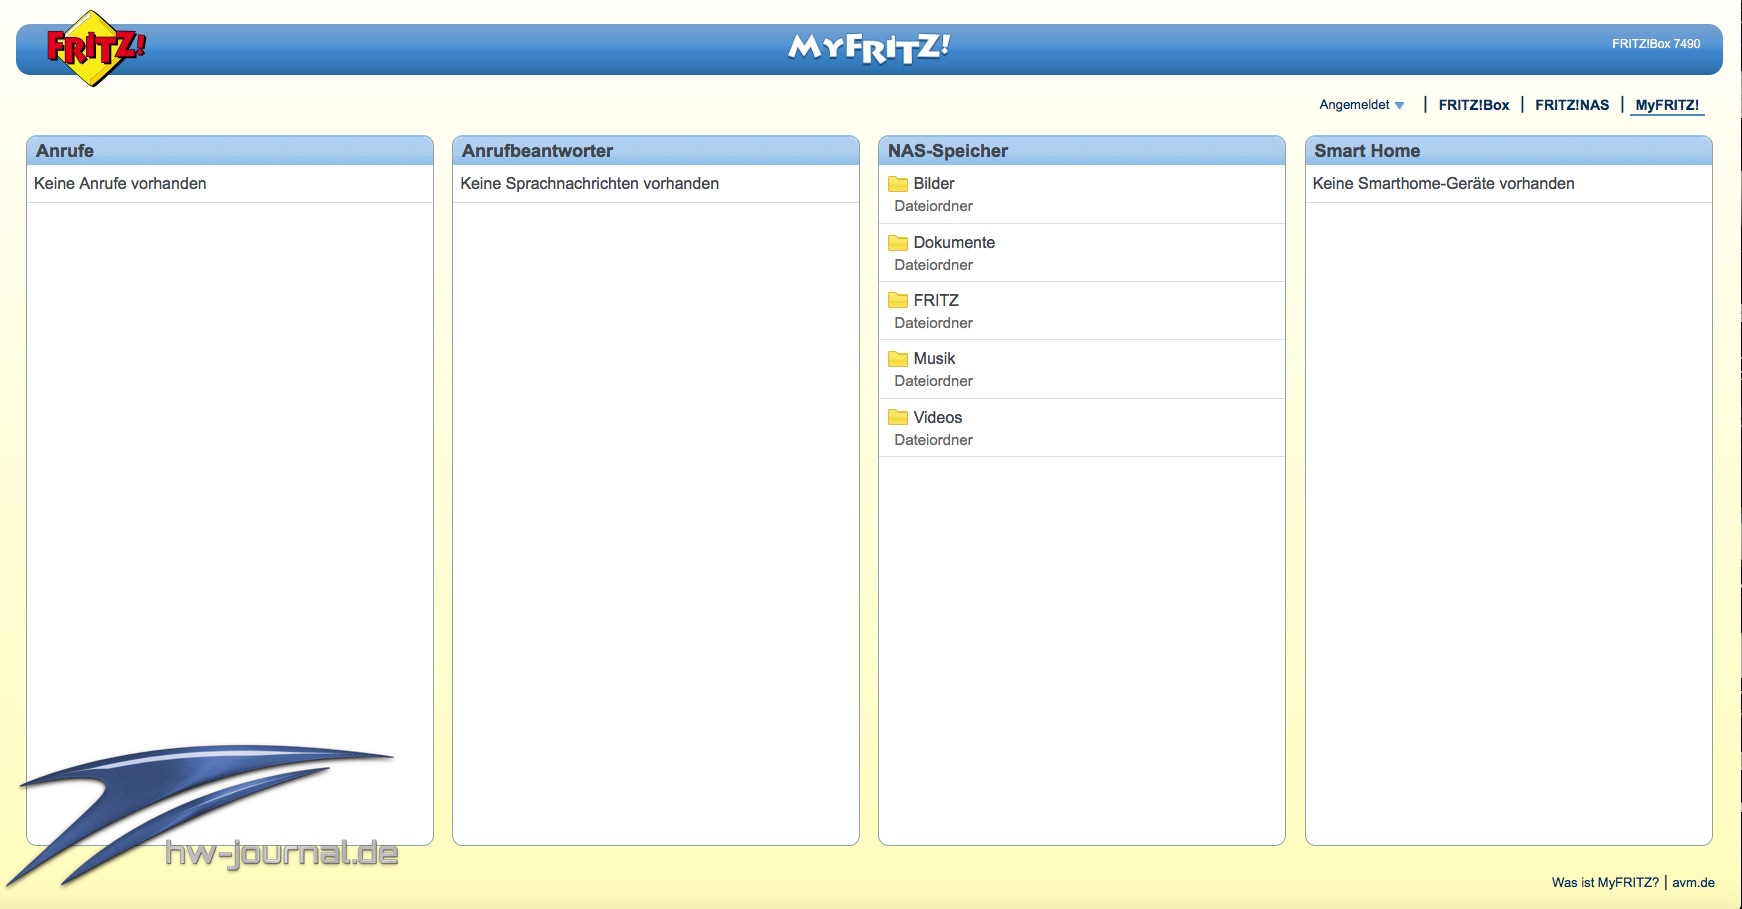Click 'Dateiordner' label under Bilder
1742x909 pixels.
point(933,206)
